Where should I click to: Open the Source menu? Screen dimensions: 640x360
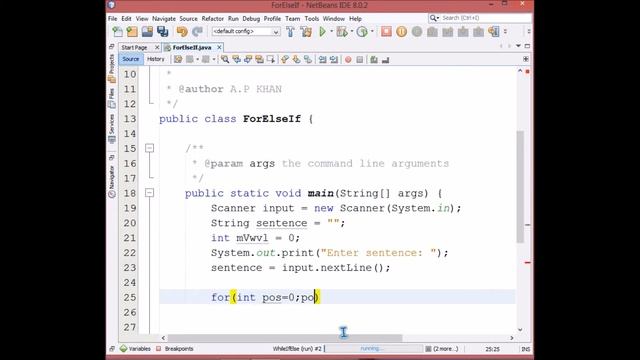click(188, 19)
